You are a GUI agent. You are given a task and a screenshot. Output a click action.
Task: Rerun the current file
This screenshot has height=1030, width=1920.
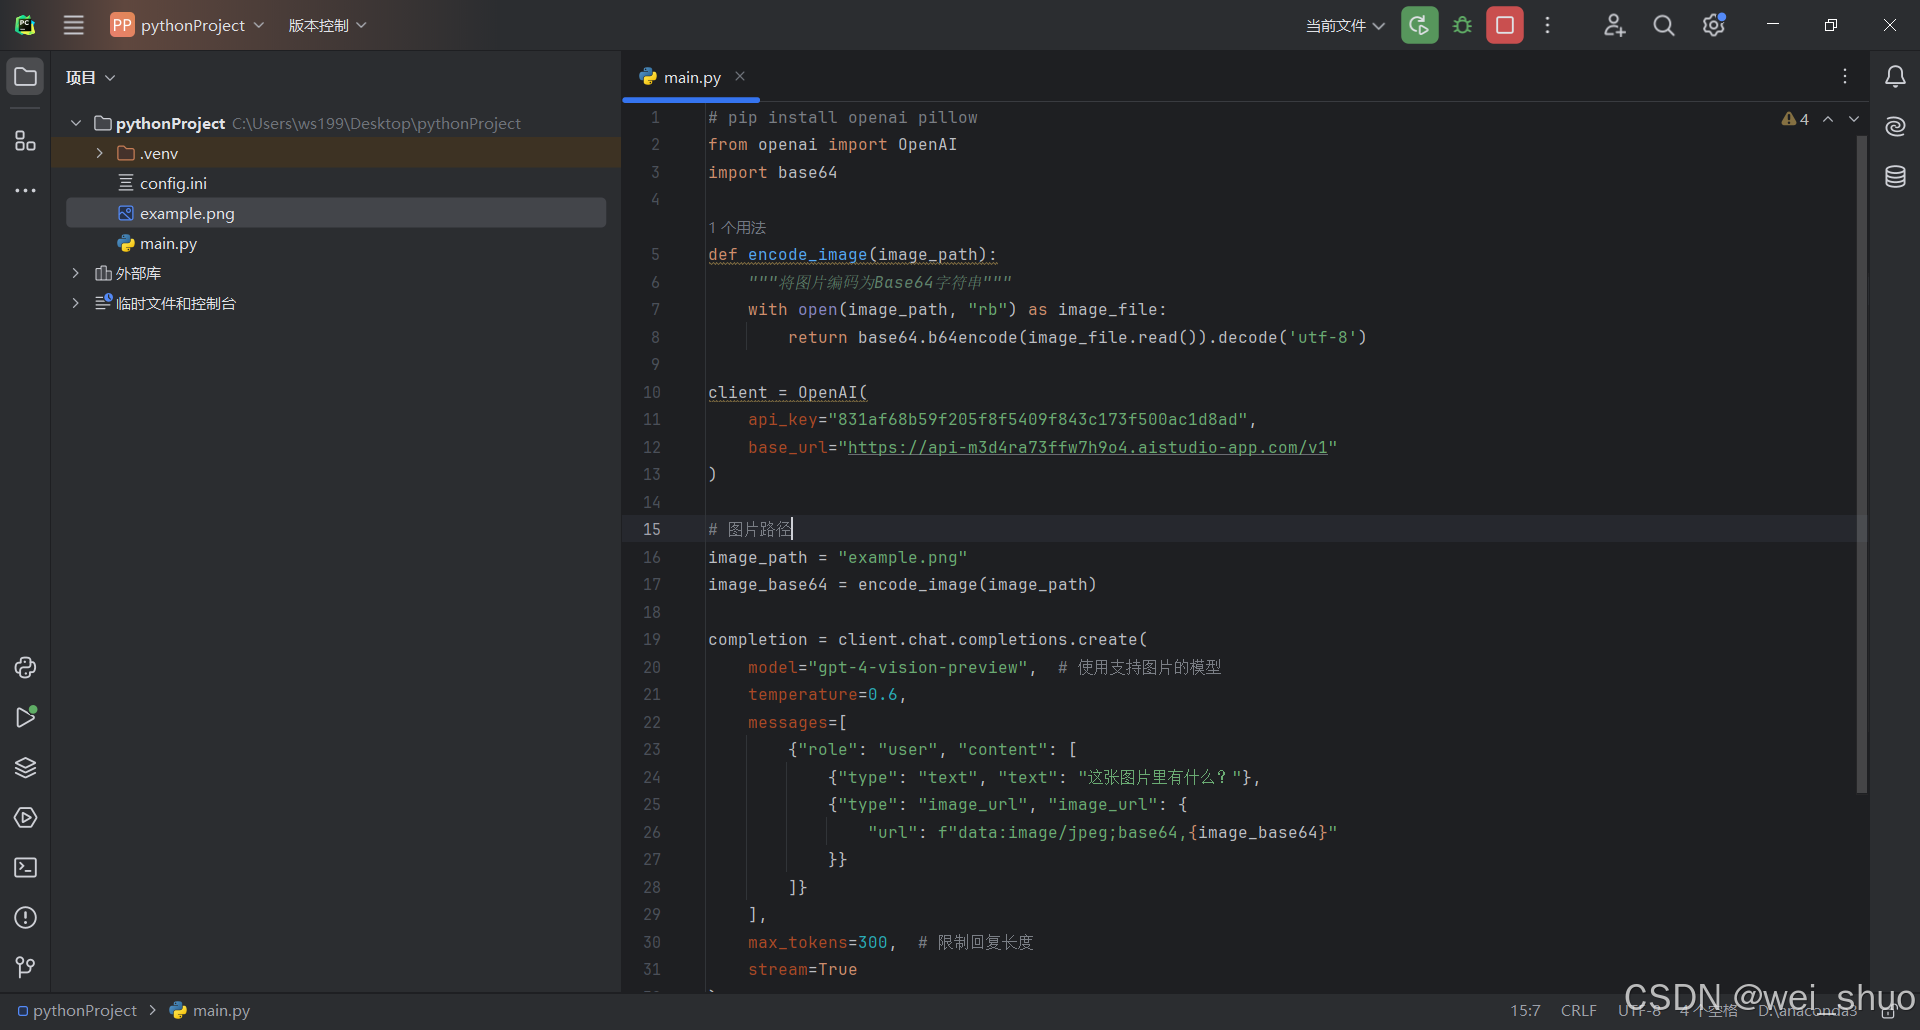[1419, 25]
